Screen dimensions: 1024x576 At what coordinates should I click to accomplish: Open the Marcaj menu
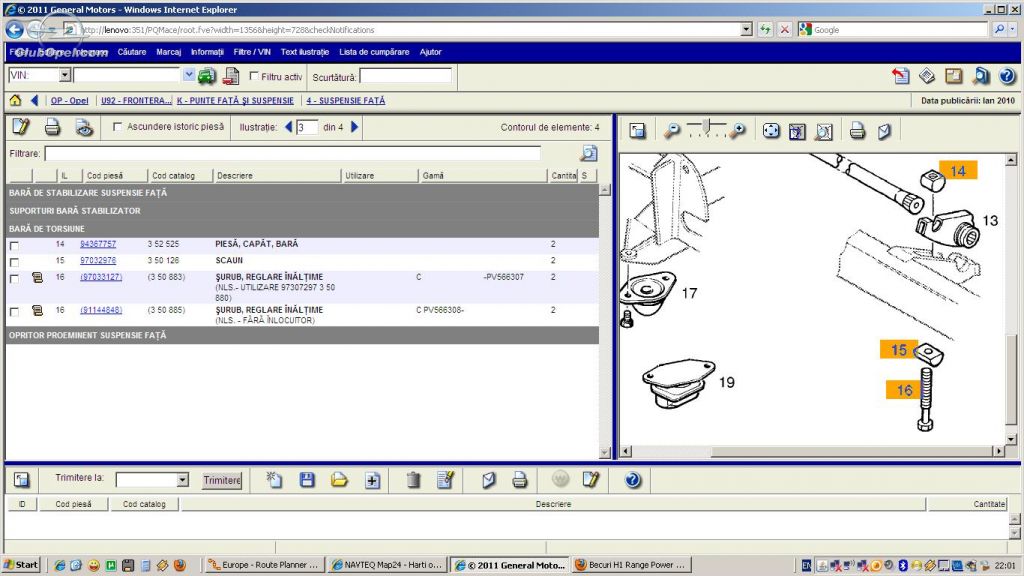click(x=168, y=52)
